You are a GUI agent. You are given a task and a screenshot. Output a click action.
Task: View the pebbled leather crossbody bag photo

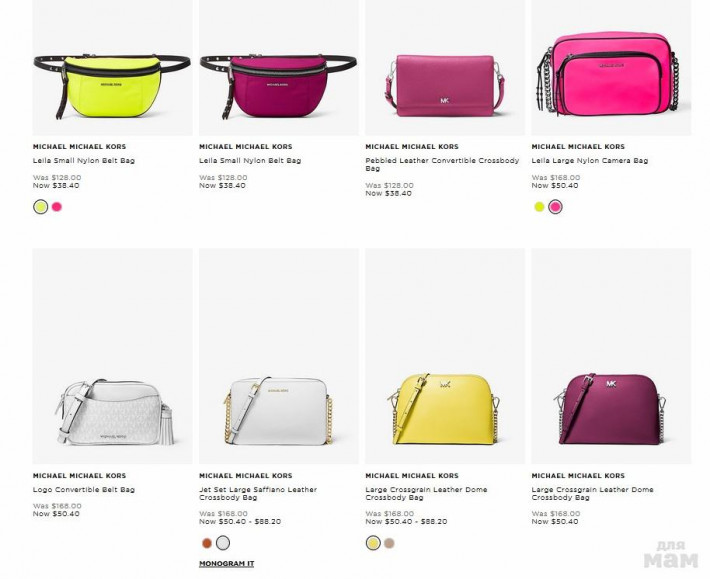(x=445, y=68)
